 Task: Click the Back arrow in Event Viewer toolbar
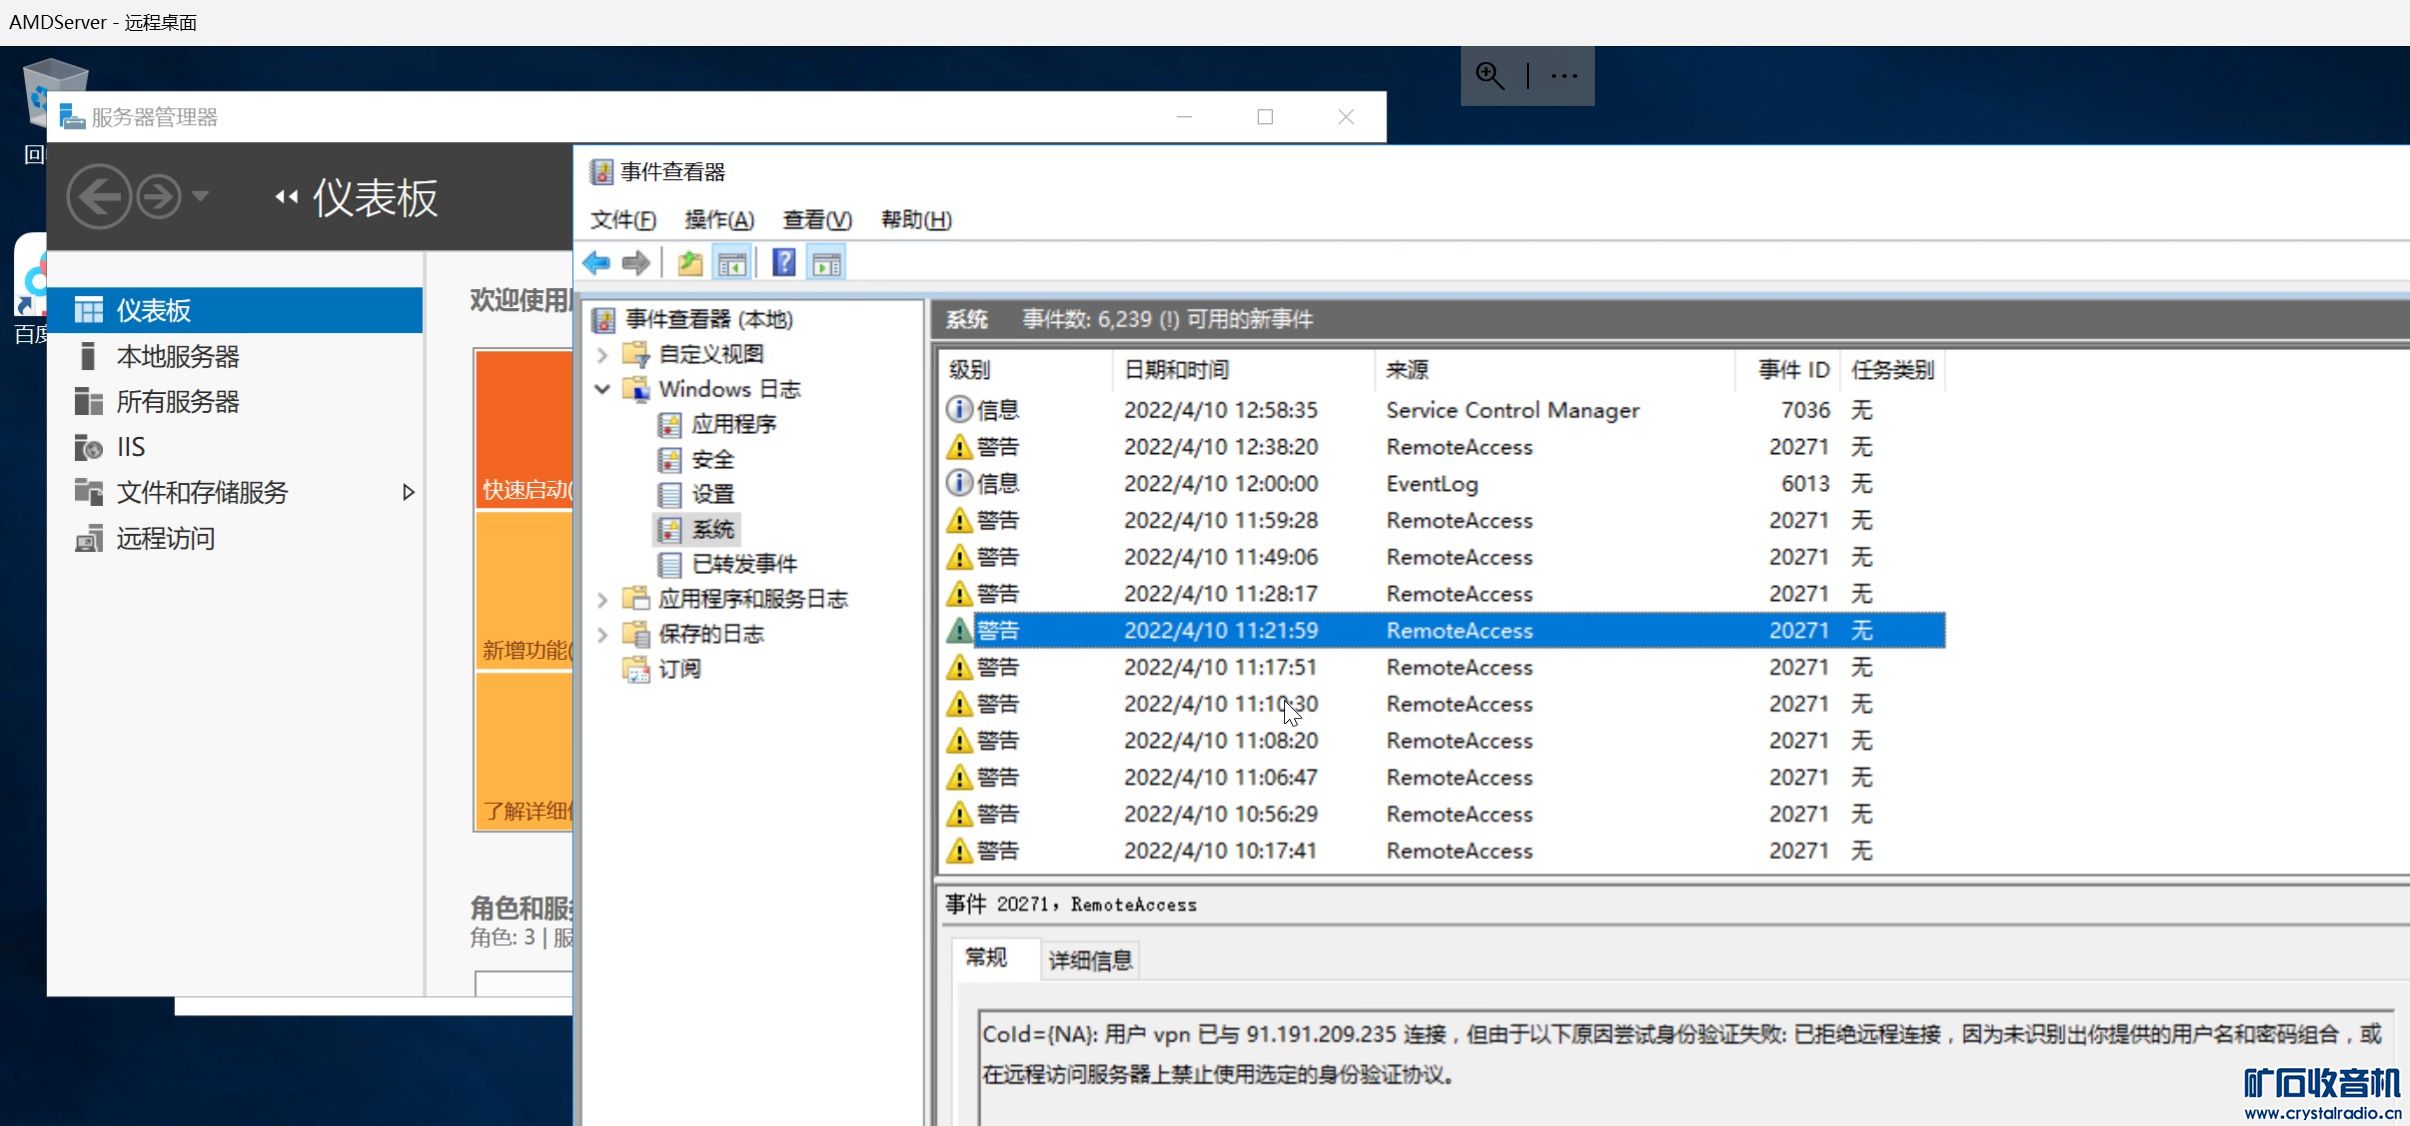pos(597,263)
